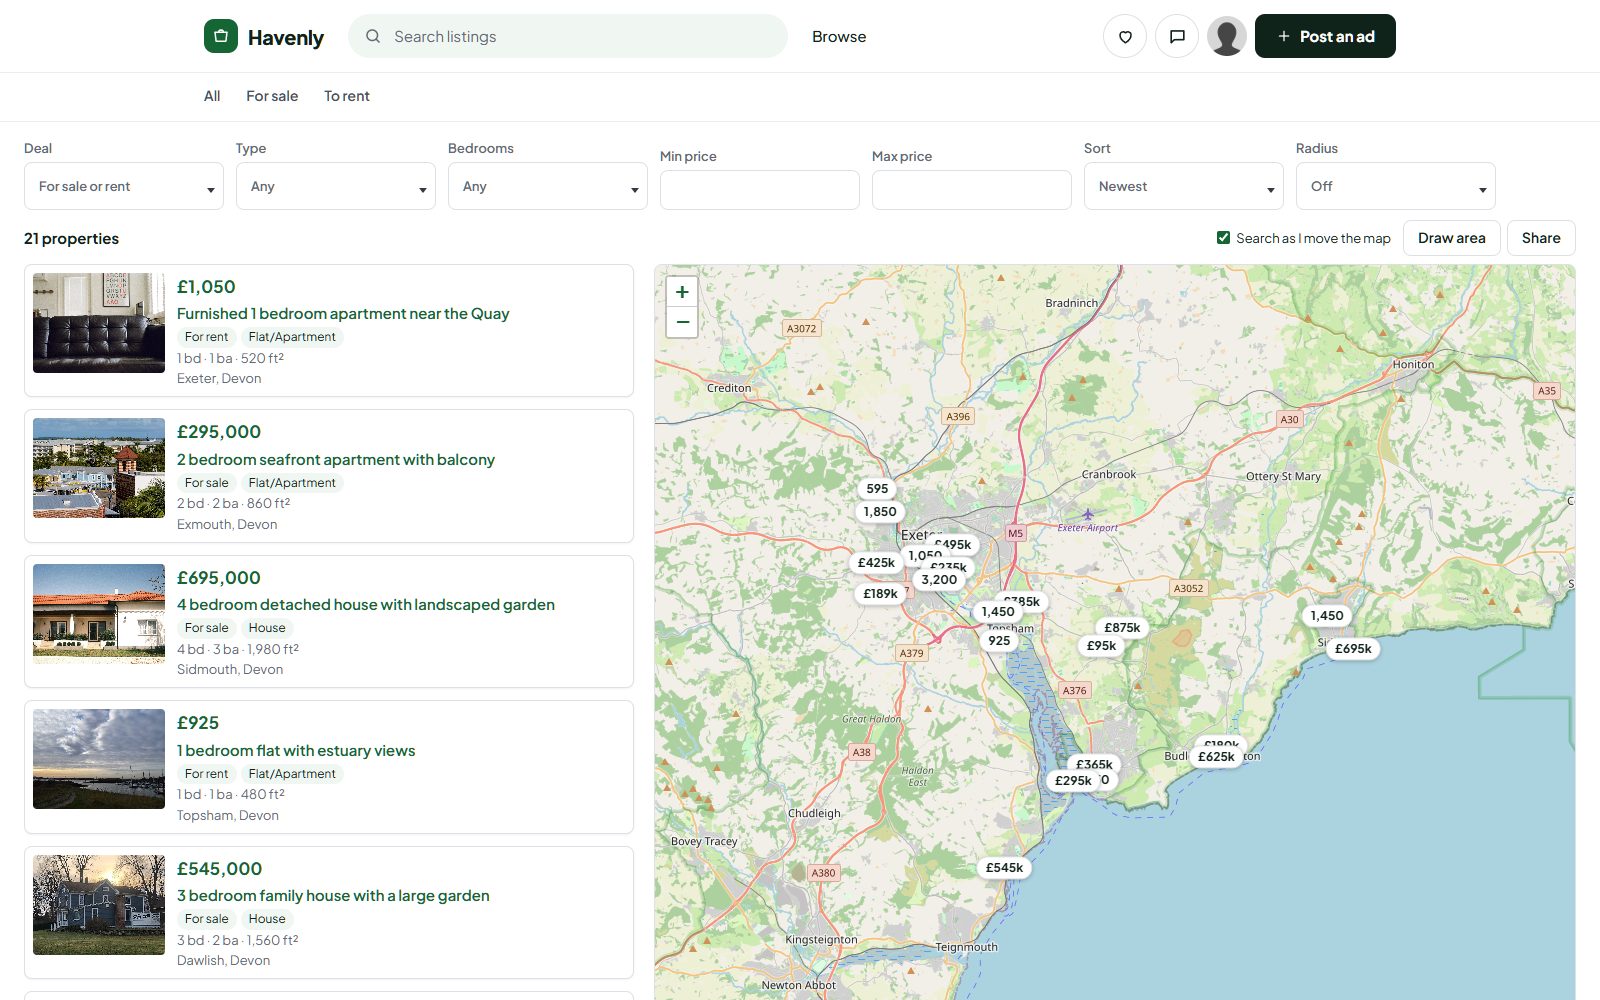1600x1000 pixels.
Task: Click the Search listings input field
Action: pos(568,37)
